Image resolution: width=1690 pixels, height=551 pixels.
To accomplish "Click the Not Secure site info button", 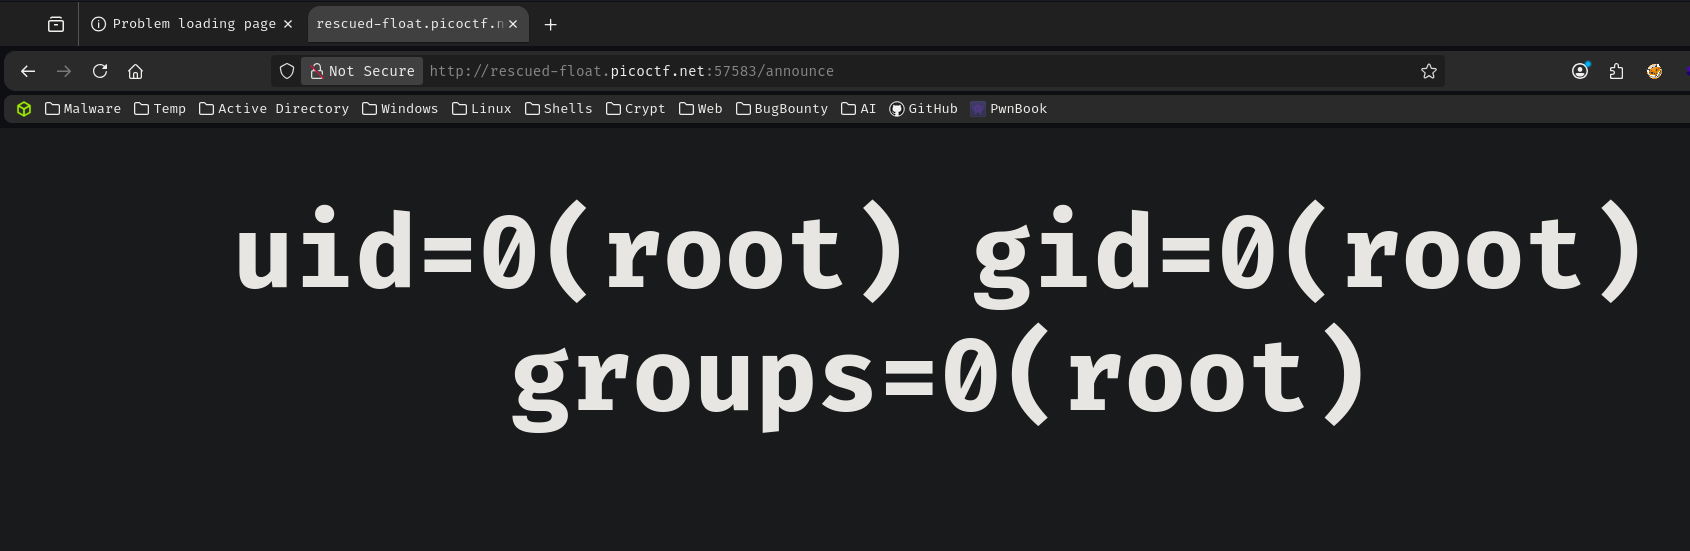I will [x=362, y=71].
